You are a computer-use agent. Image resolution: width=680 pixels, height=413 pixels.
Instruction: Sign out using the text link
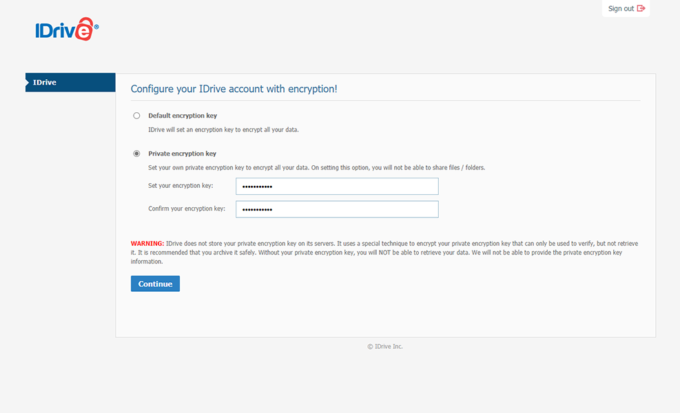(x=621, y=8)
